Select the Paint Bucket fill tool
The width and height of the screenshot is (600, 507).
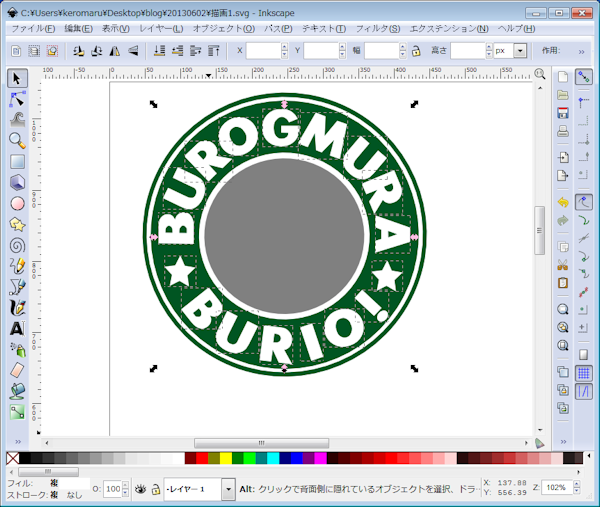pyautogui.click(x=17, y=391)
